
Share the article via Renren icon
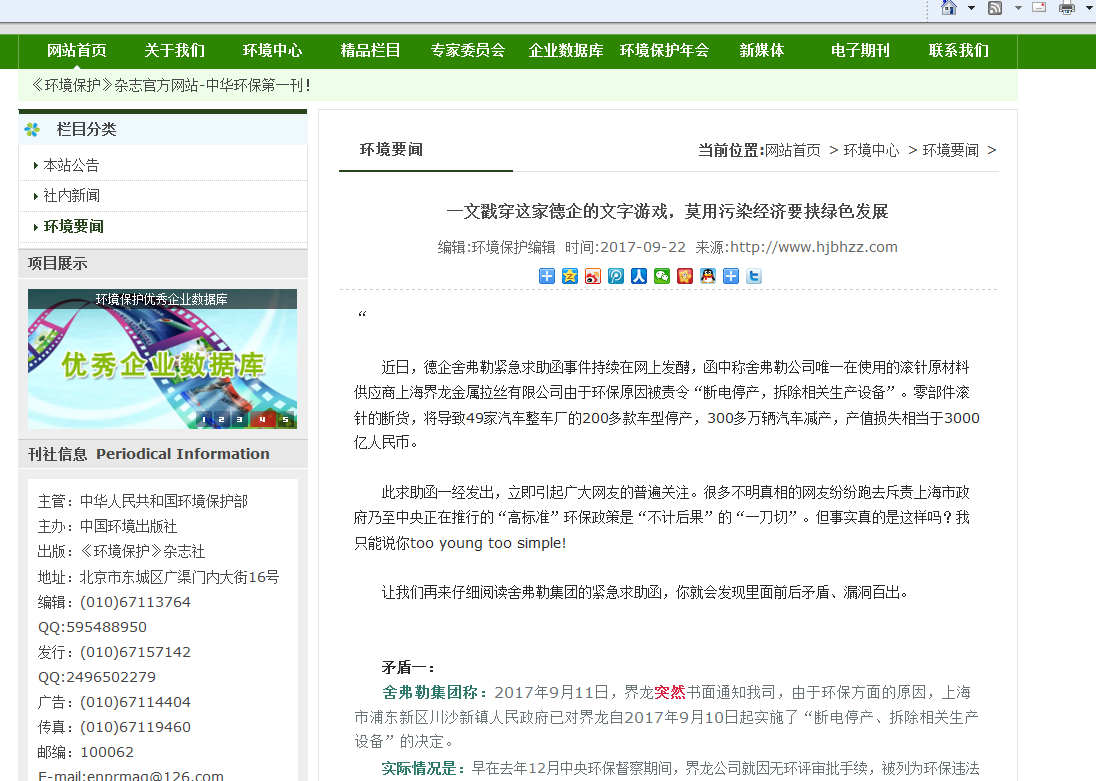[x=639, y=276]
